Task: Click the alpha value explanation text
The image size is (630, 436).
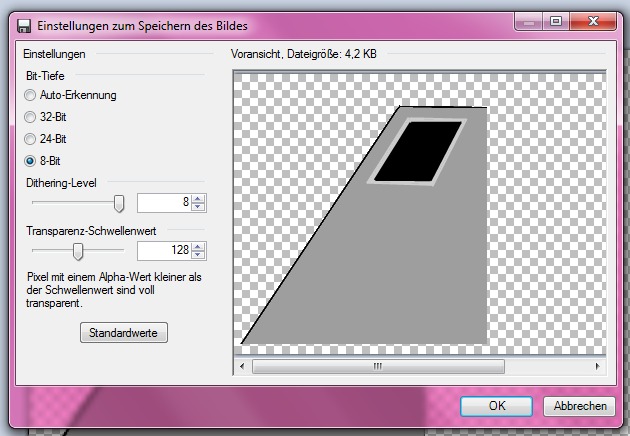Action: tap(114, 290)
